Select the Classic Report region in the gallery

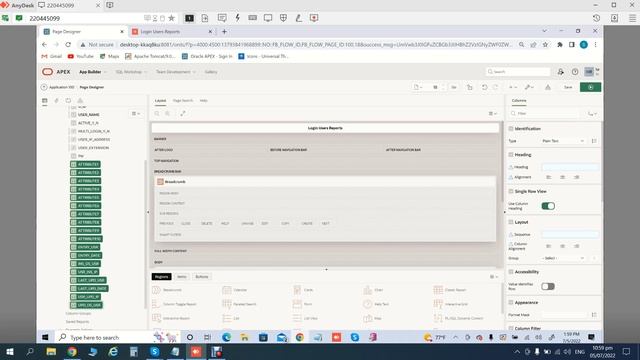coord(450,290)
